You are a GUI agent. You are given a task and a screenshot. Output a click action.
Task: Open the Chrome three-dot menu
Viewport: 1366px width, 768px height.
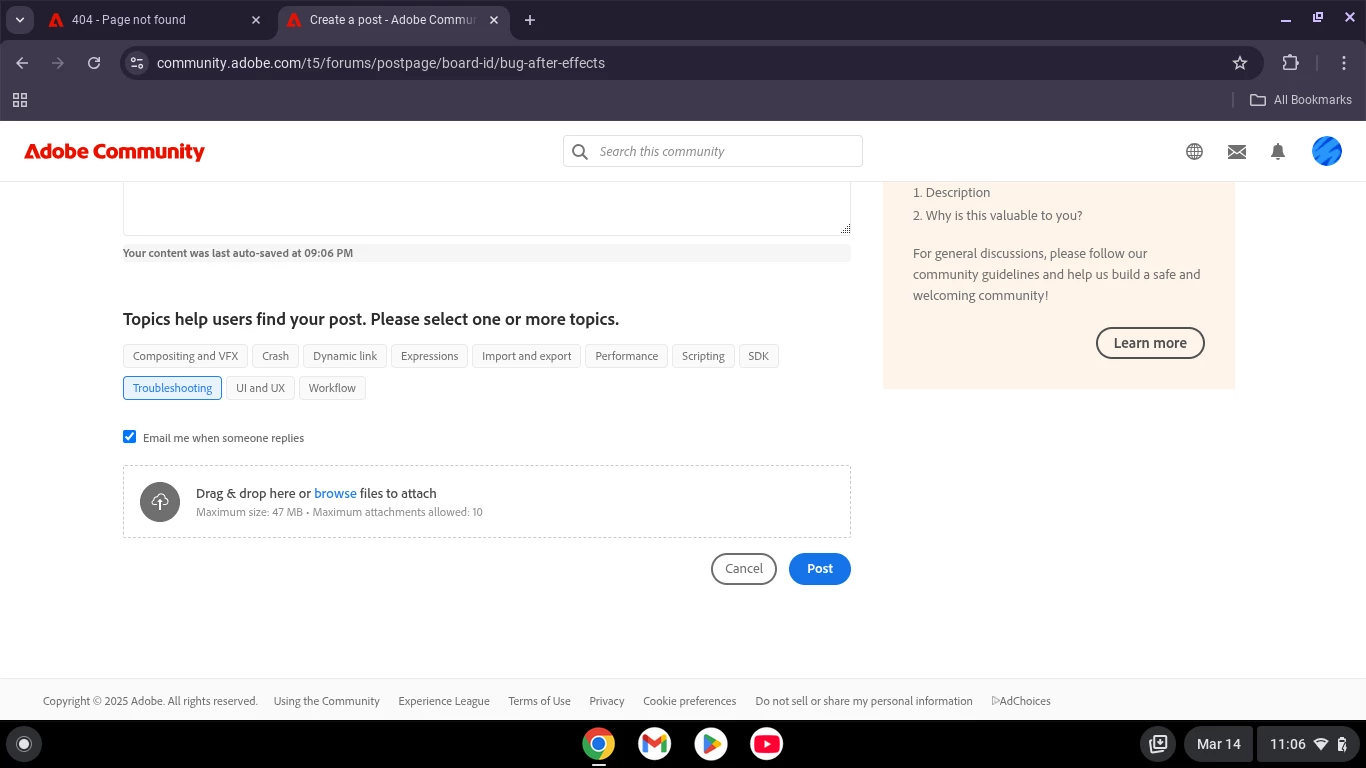1344,63
